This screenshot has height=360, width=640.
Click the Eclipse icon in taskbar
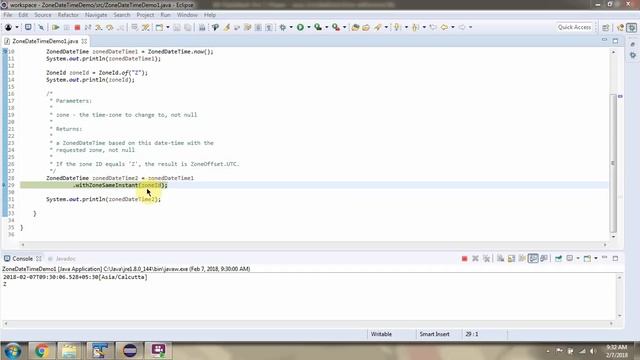pyautogui.click(x=130, y=351)
